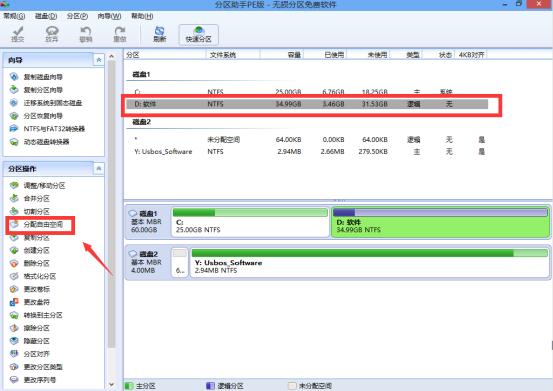Click the 状态 column header
The width and height of the screenshot is (553, 391).
click(x=439, y=55)
